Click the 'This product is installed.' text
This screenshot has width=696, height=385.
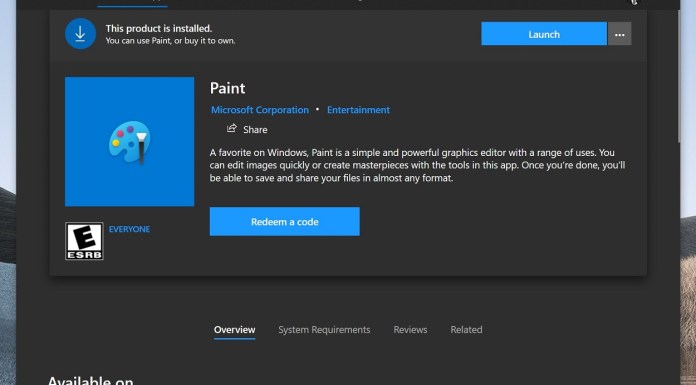(159, 28)
